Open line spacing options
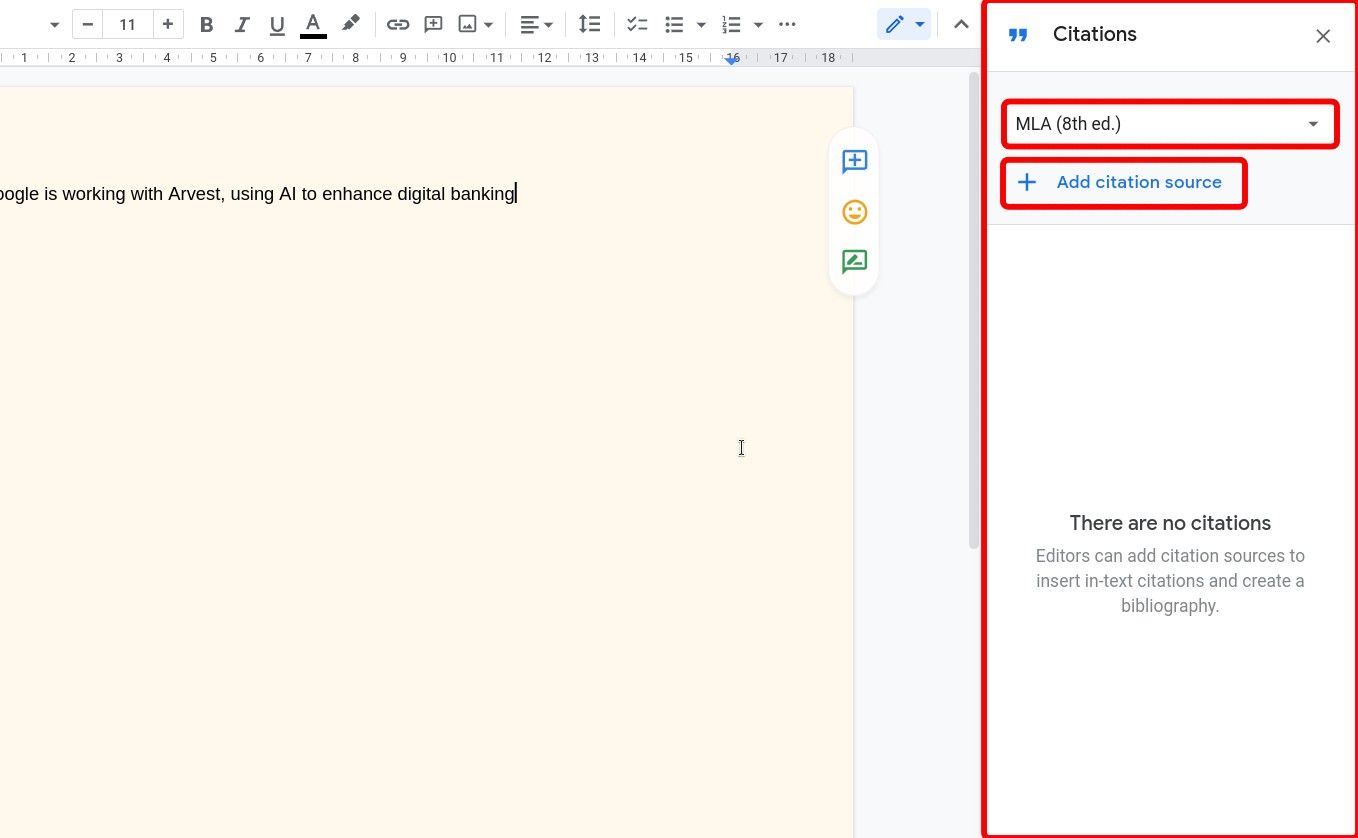Viewport: 1358px width, 838px height. (x=590, y=24)
